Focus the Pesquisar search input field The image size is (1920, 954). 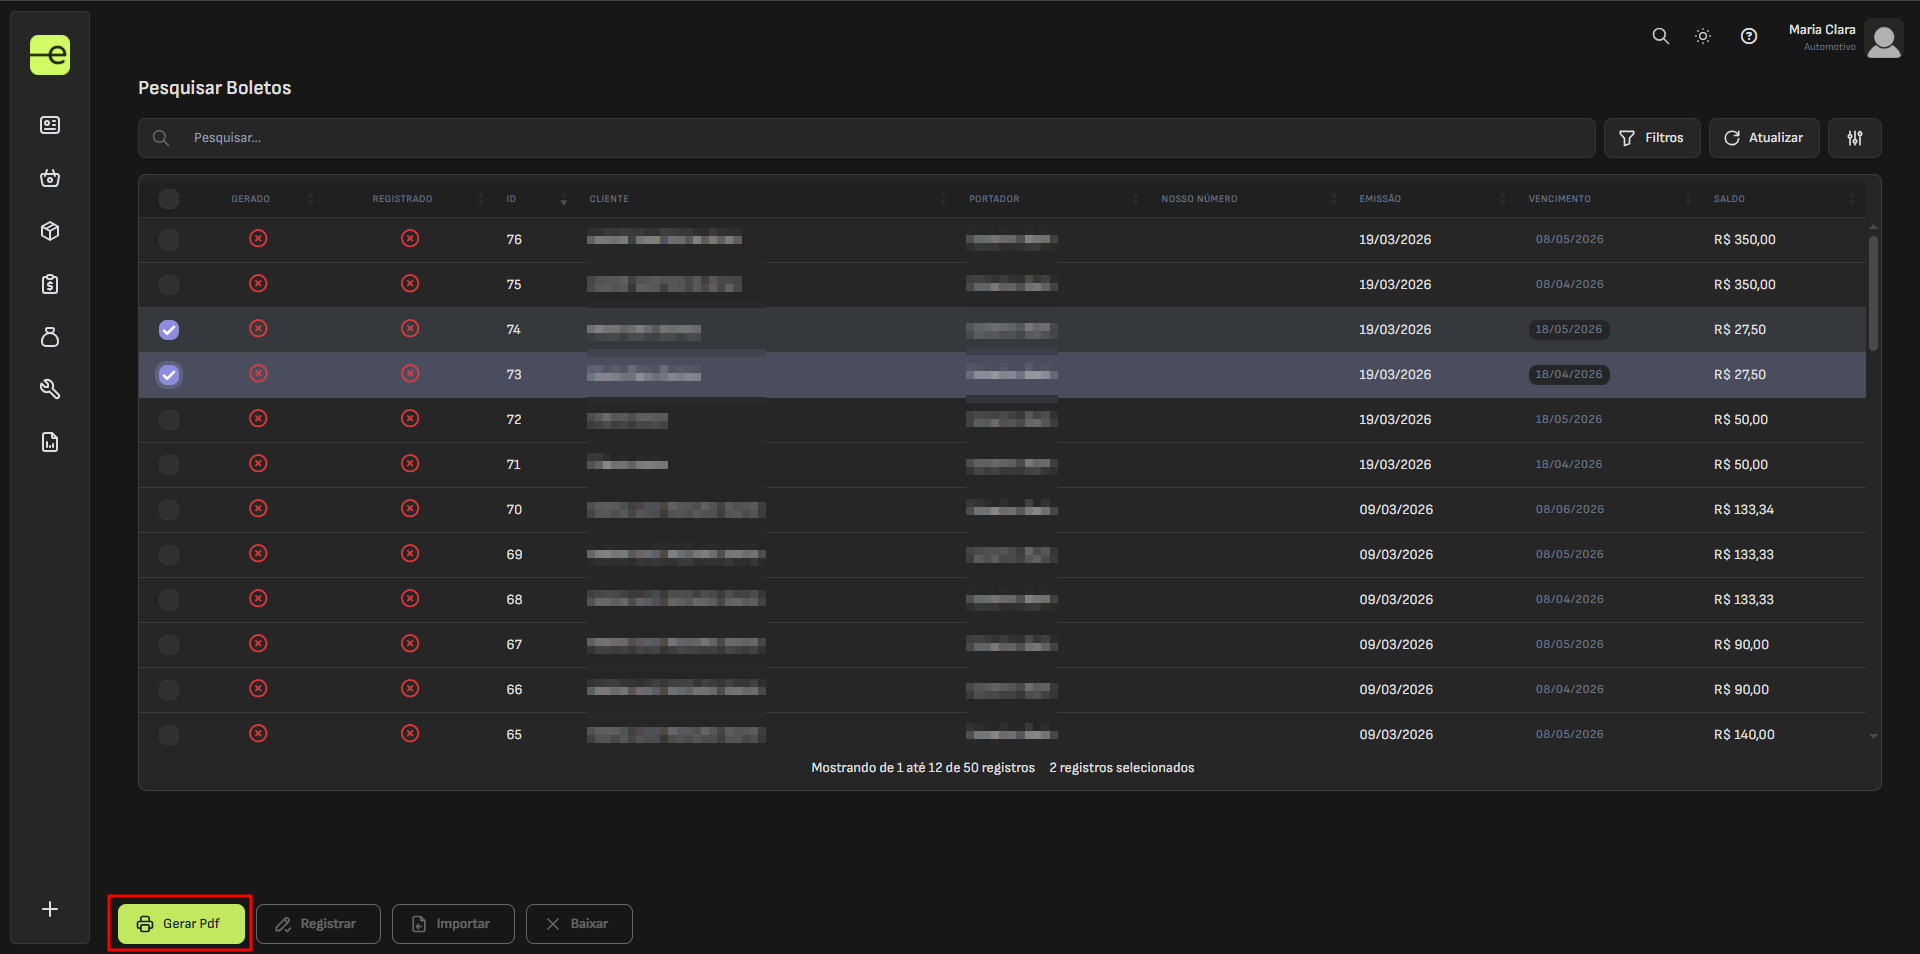tap(880, 138)
